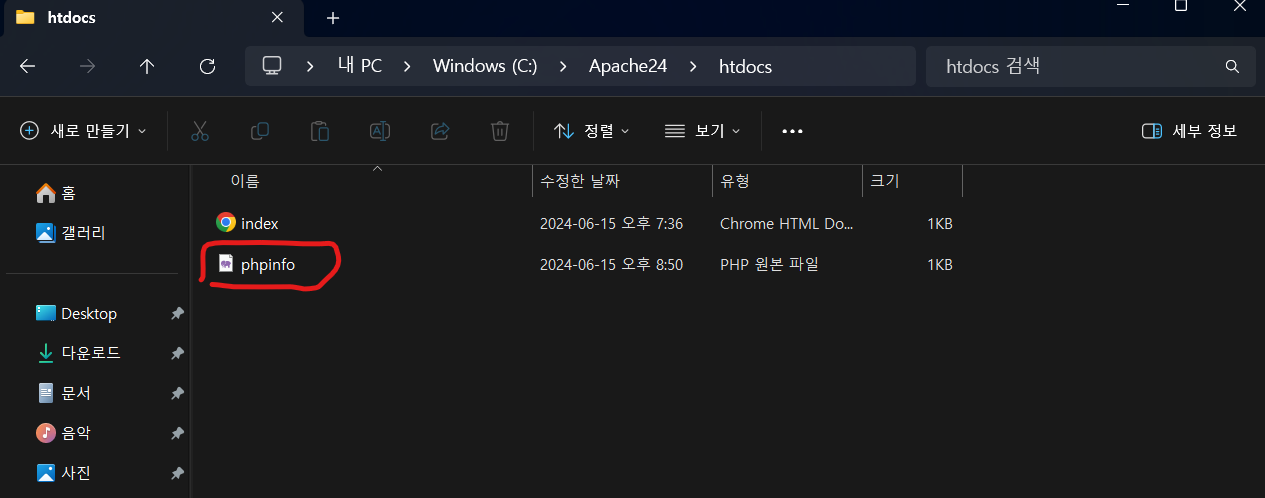The width and height of the screenshot is (1265, 498).
Task: Click the date 2024-06-15 오후 7:36
Action: (611, 224)
